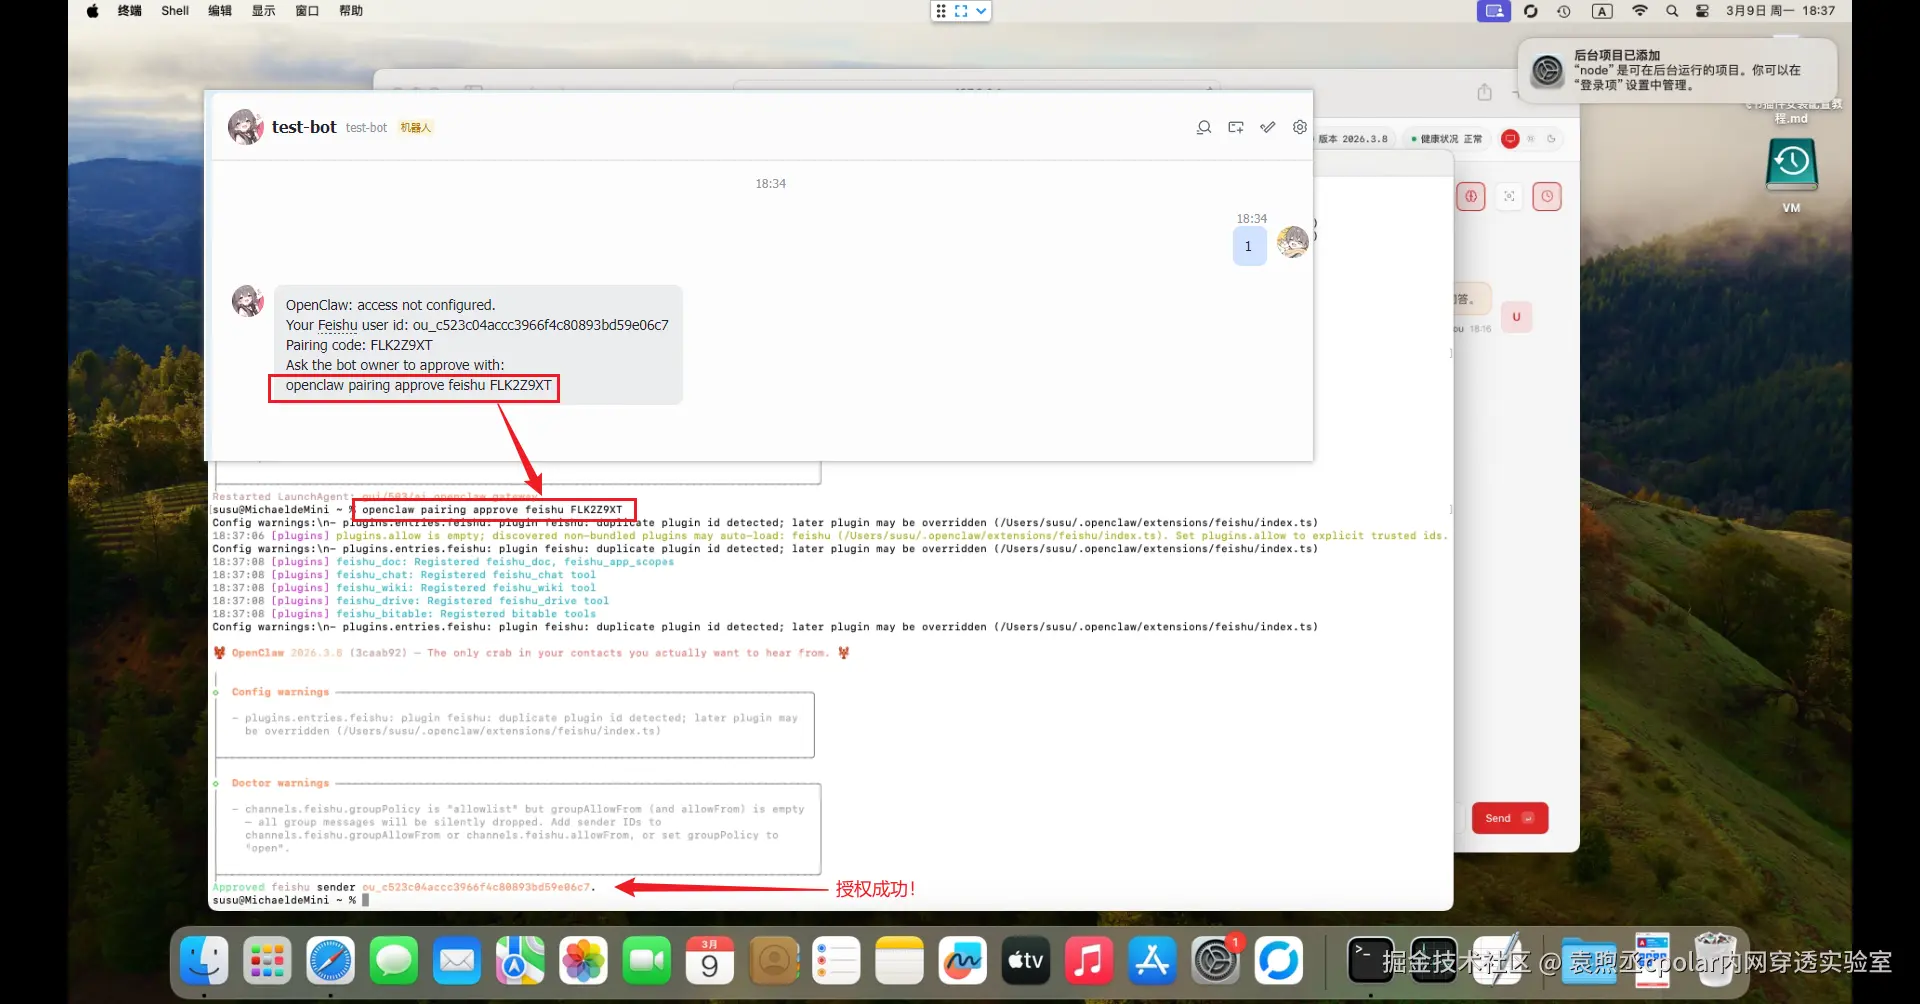Image resolution: width=1920 pixels, height=1004 pixels.
Task: Open Contacts from the Dock
Action: click(774, 961)
